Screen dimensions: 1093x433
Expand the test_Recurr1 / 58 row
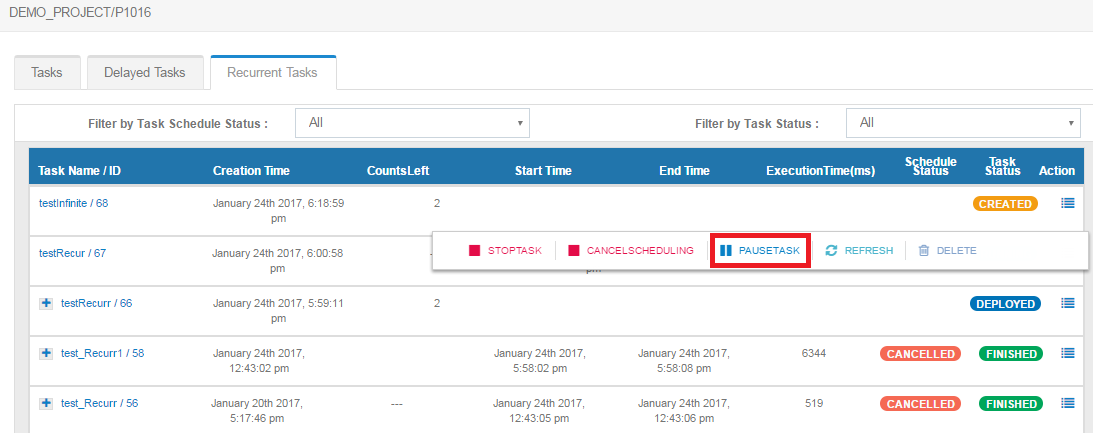click(47, 353)
